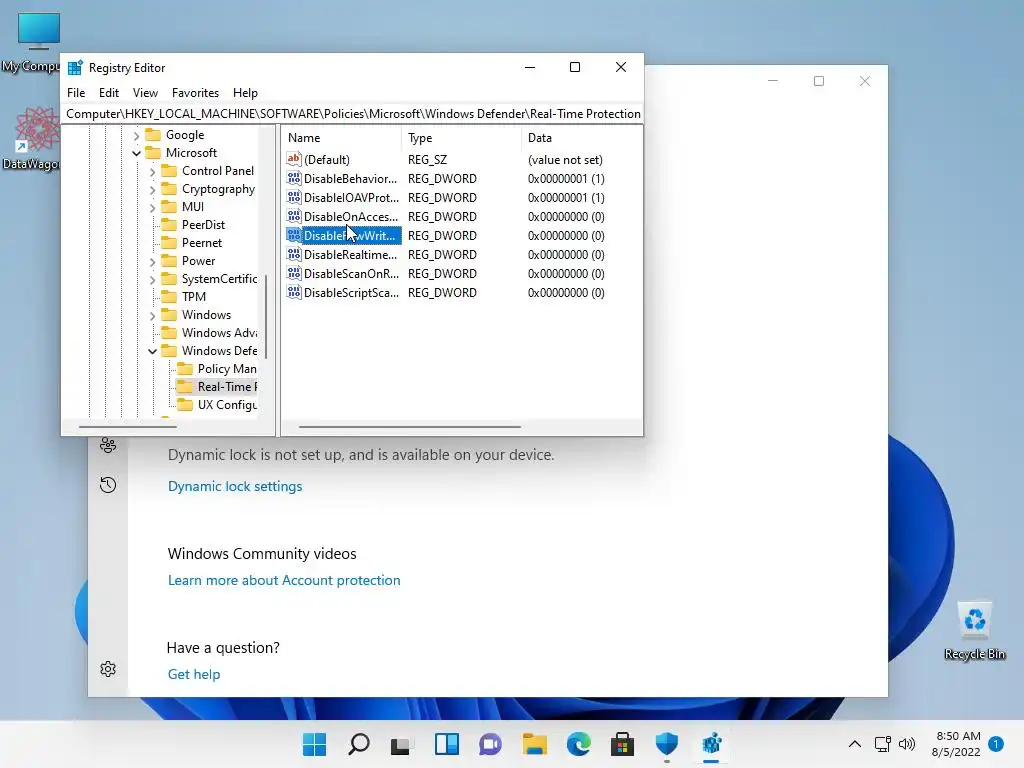This screenshot has height=768, width=1024.
Task: Open Microsoft Store from taskbar
Action: pos(622,744)
